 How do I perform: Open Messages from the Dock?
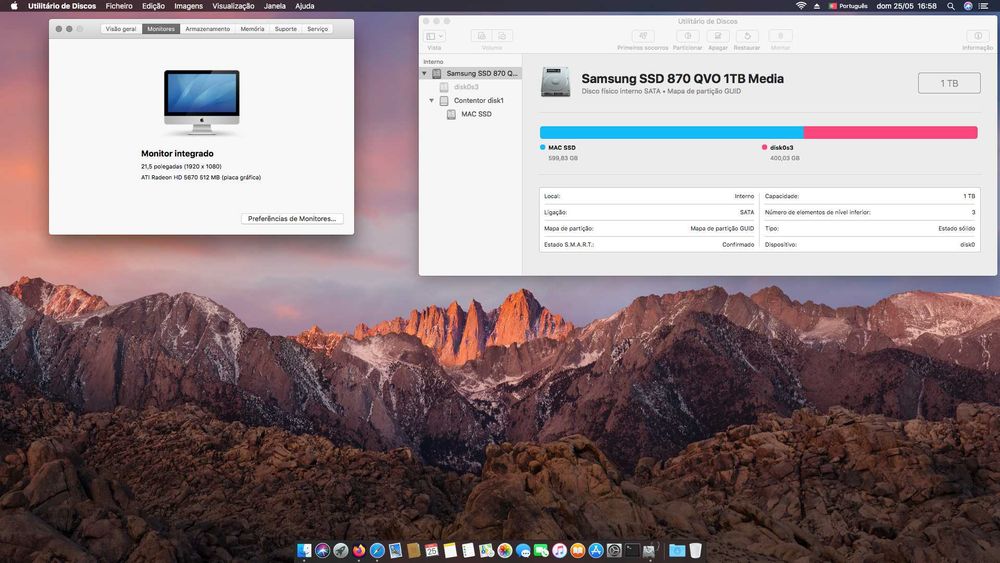(x=523, y=550)
